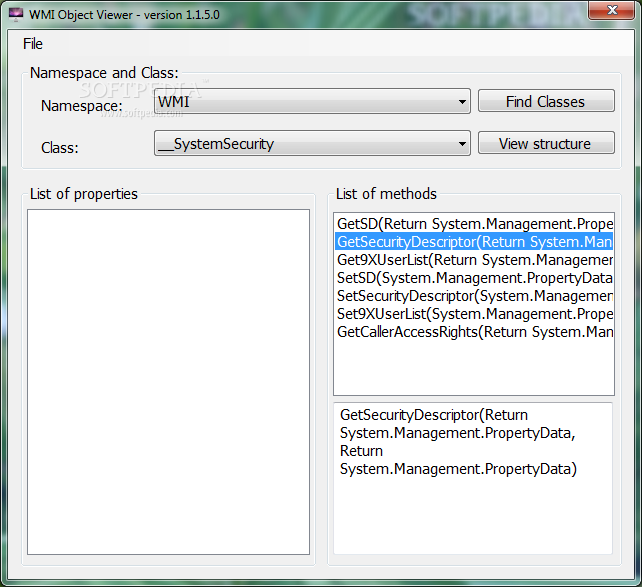Select the Get9XUserList method row

point(474,260)
